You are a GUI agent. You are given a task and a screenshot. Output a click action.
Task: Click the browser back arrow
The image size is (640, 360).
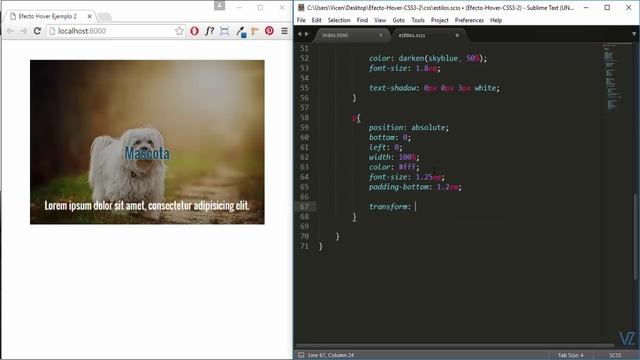pyautogui.click(x=11, y=31)
